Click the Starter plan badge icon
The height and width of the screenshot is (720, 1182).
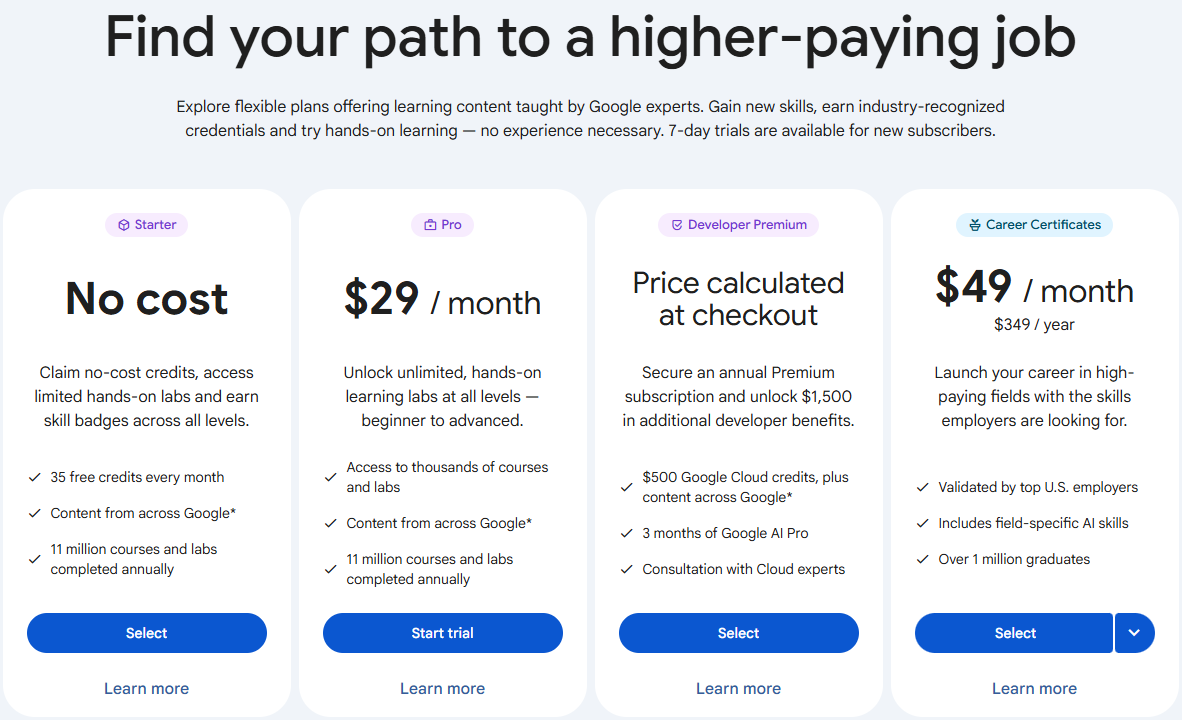123,225
